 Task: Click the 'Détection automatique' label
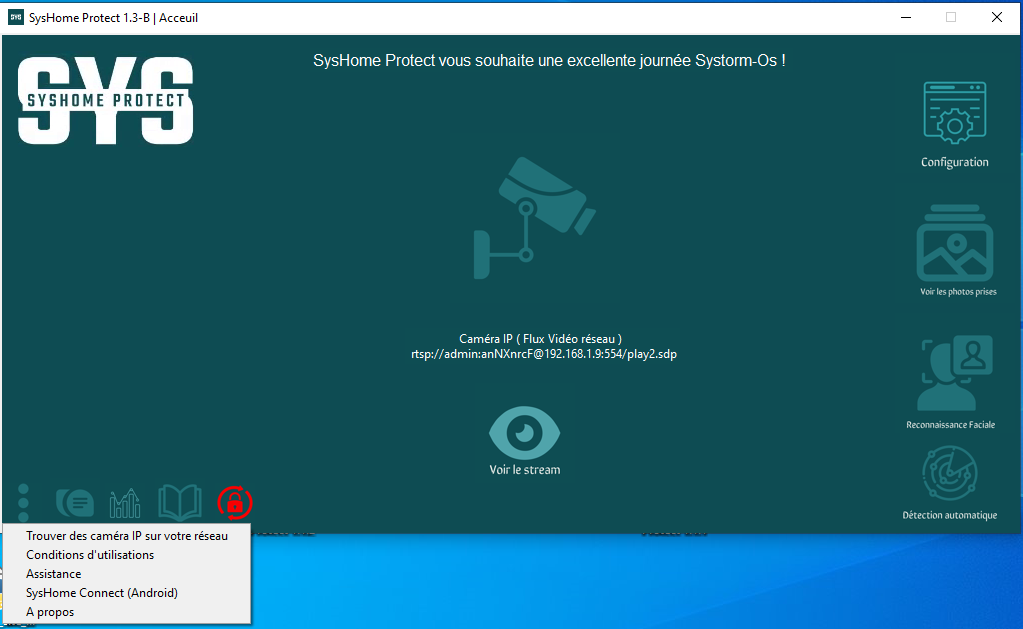[950, 515]
